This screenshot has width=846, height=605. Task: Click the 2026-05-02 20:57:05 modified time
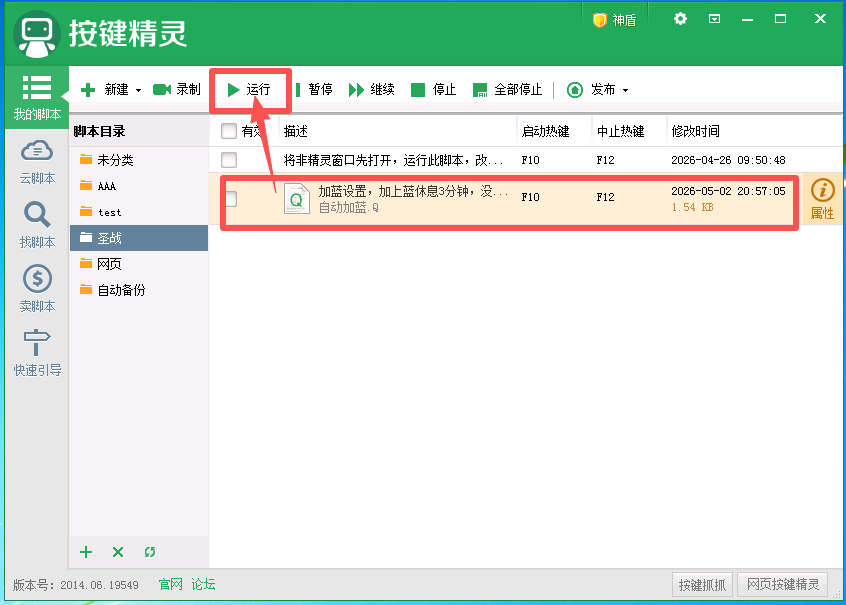pos(728,191)
